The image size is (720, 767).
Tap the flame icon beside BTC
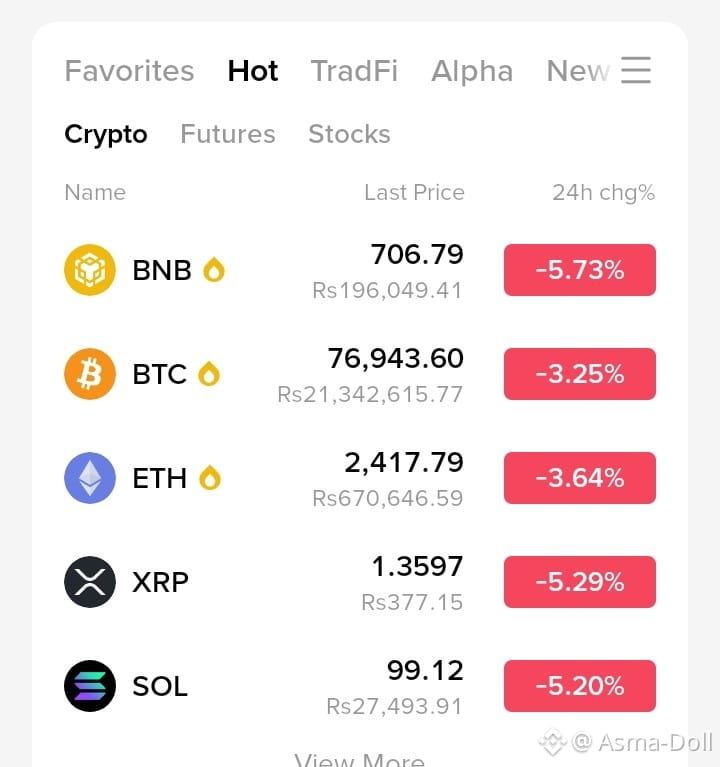(x=209, y=374)
